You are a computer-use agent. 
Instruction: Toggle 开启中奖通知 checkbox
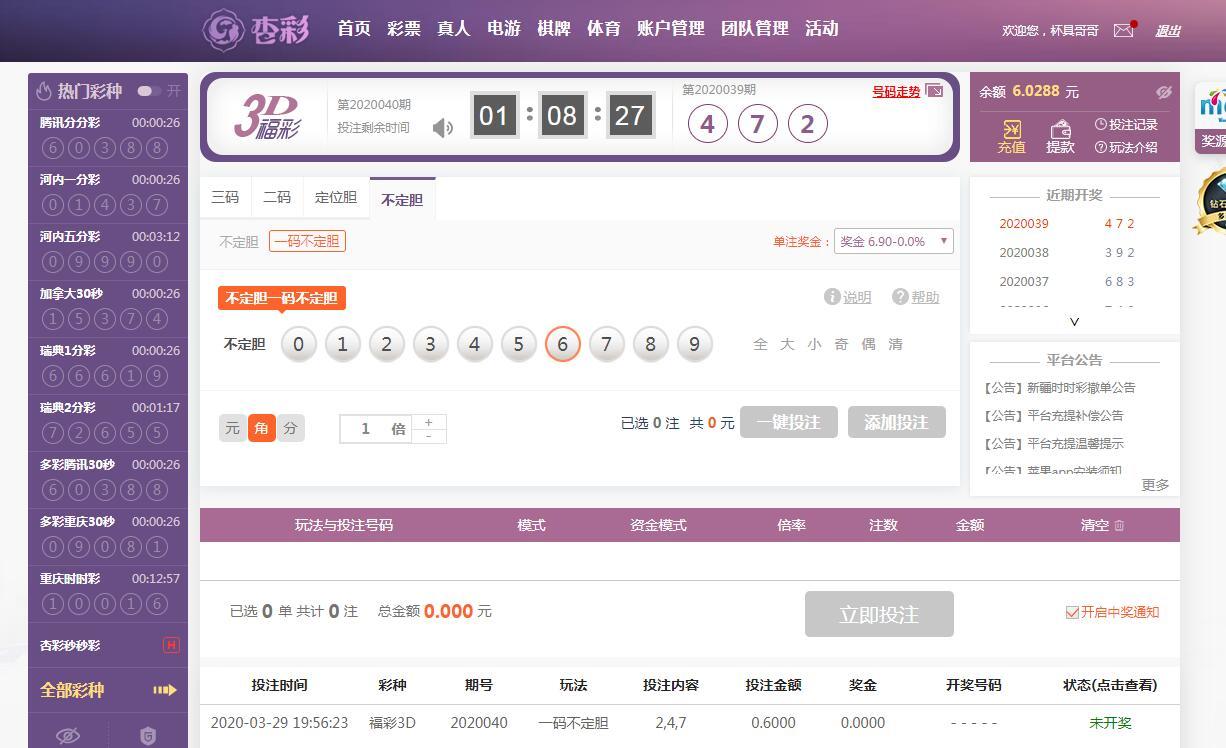1072,612
